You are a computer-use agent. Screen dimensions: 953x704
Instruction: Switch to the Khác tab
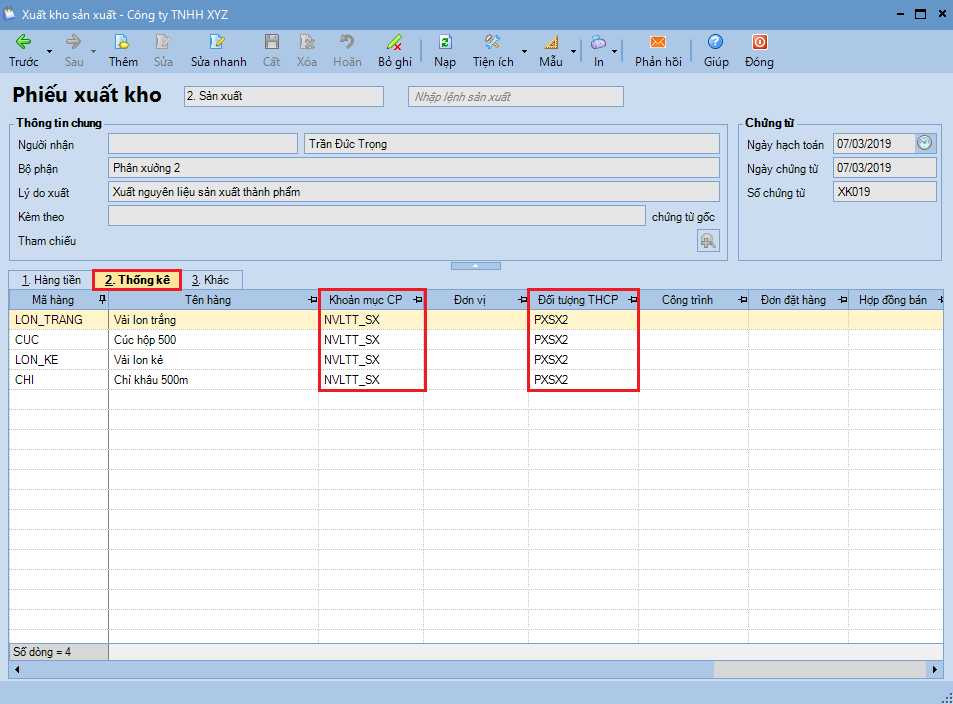pos(210,280)
